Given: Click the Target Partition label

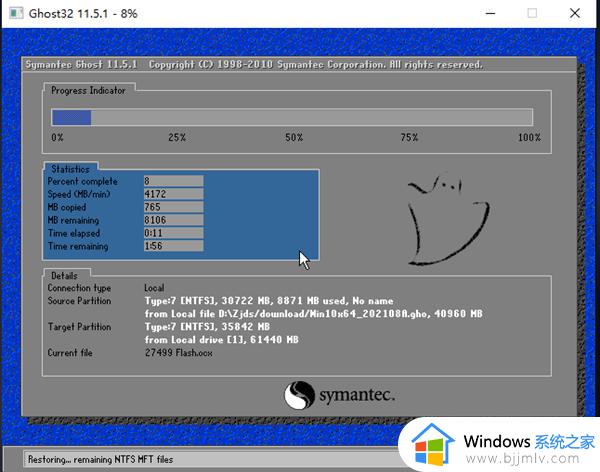Looking at the screenshot, I should [79, 327].
